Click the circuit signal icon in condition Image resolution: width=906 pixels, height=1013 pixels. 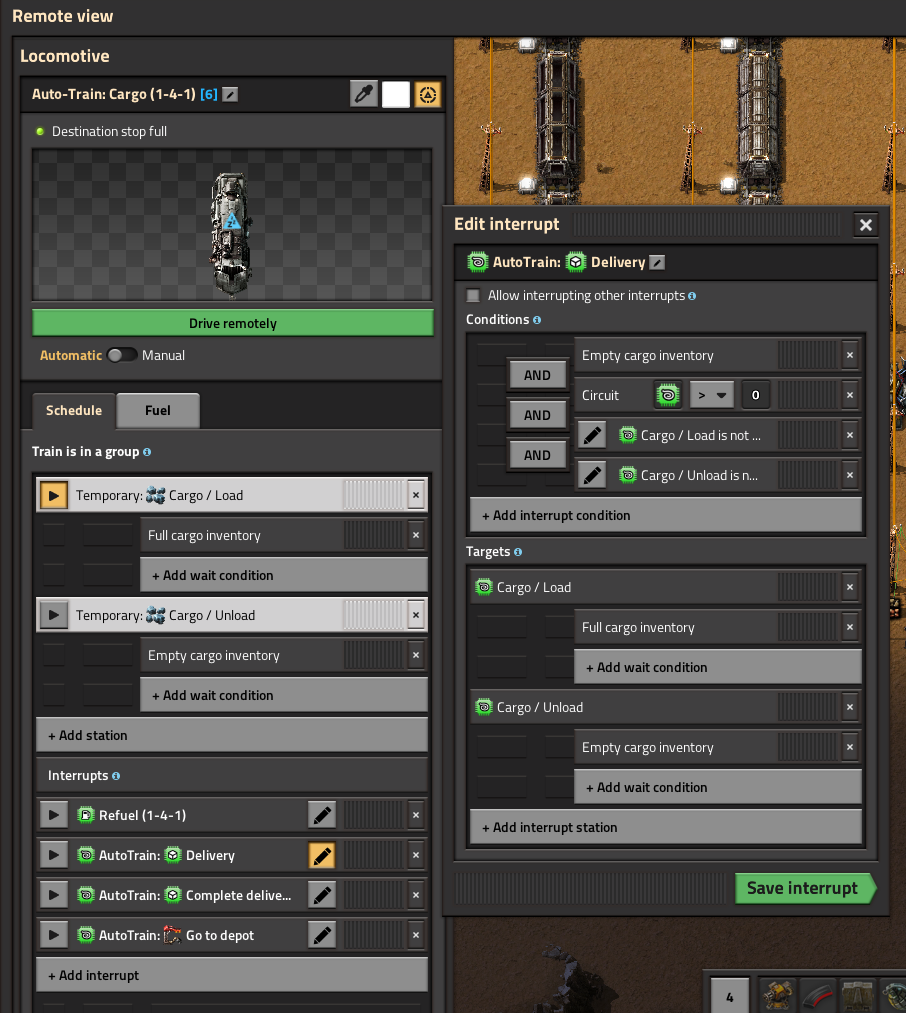(x=668, y=395)
